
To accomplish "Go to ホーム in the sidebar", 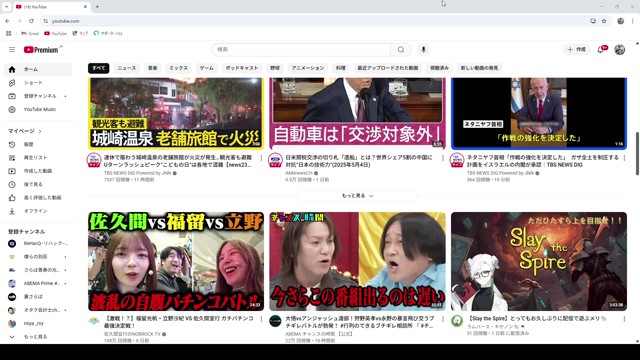I will (x=38, y=69).
